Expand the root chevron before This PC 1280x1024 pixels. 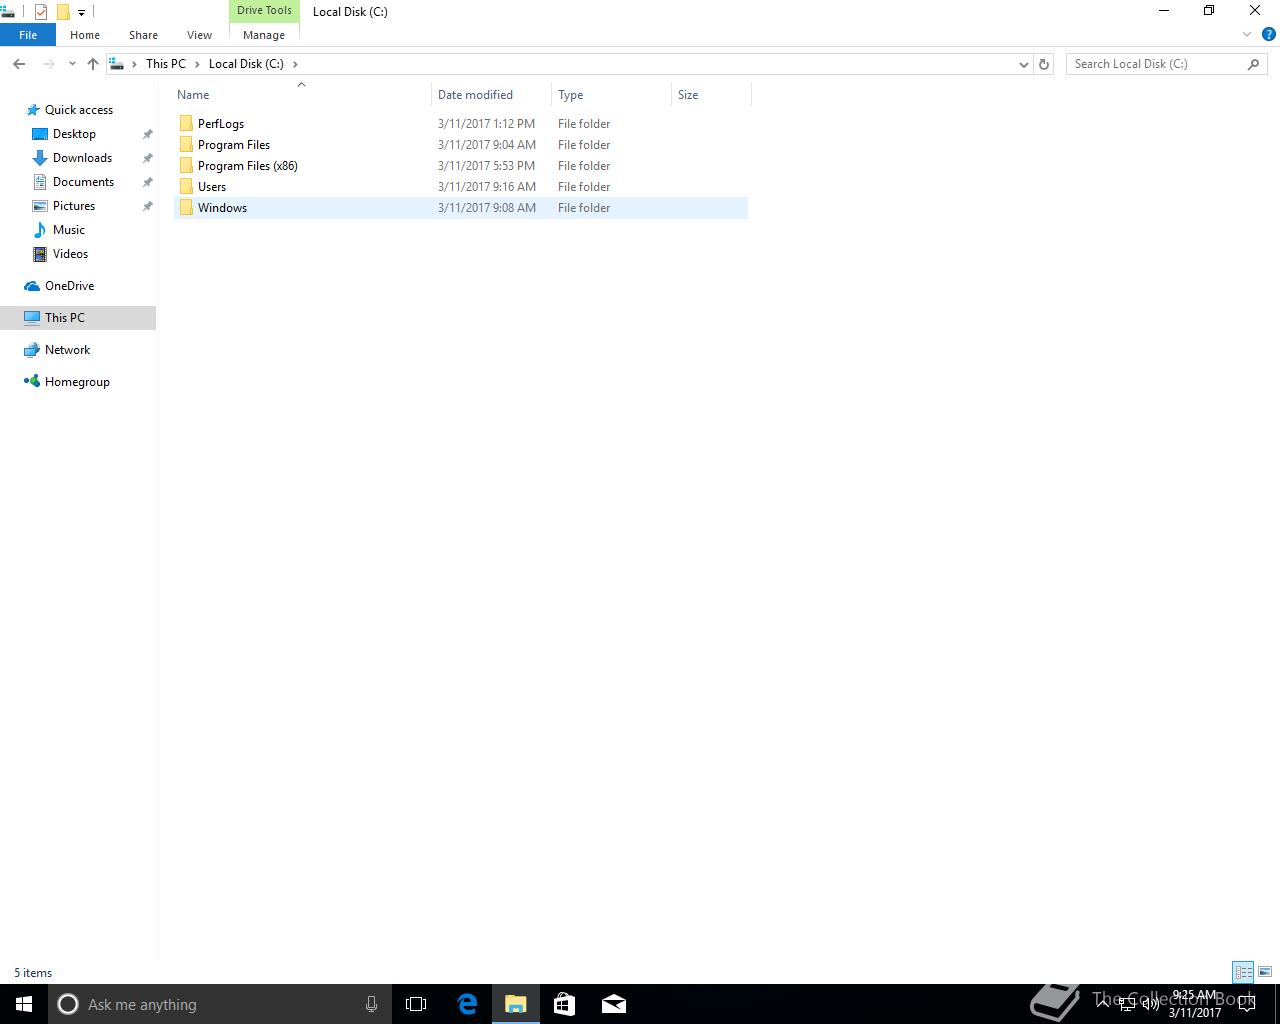[x=134, y=64]
